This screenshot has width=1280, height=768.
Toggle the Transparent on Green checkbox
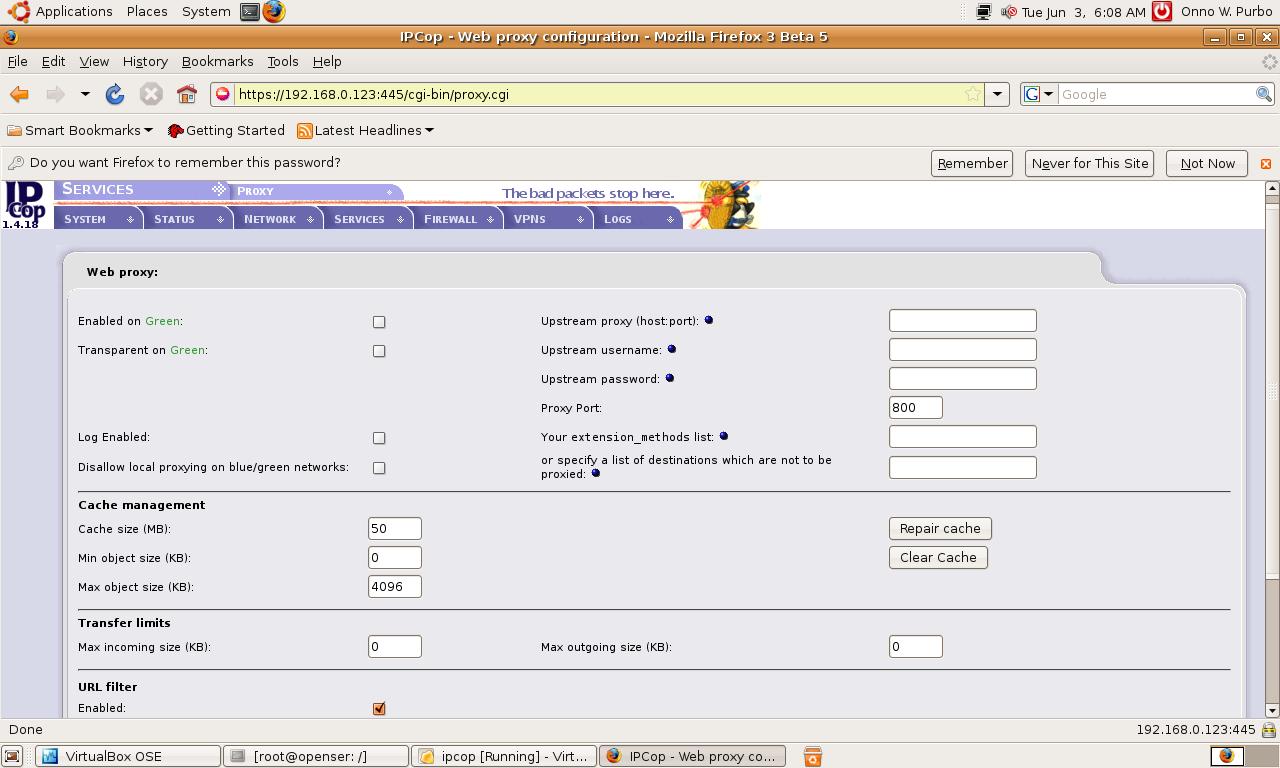point(379,351)
